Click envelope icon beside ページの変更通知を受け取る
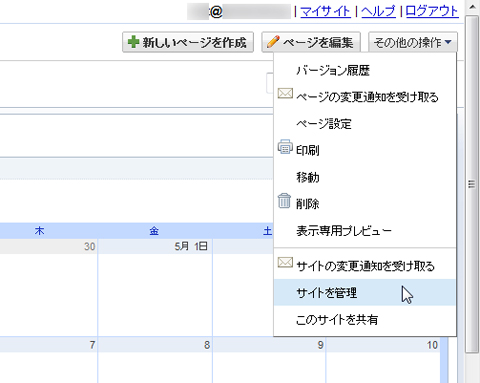Image resolution: width=480 pixels, height=383 pixels. pos(285,94)
